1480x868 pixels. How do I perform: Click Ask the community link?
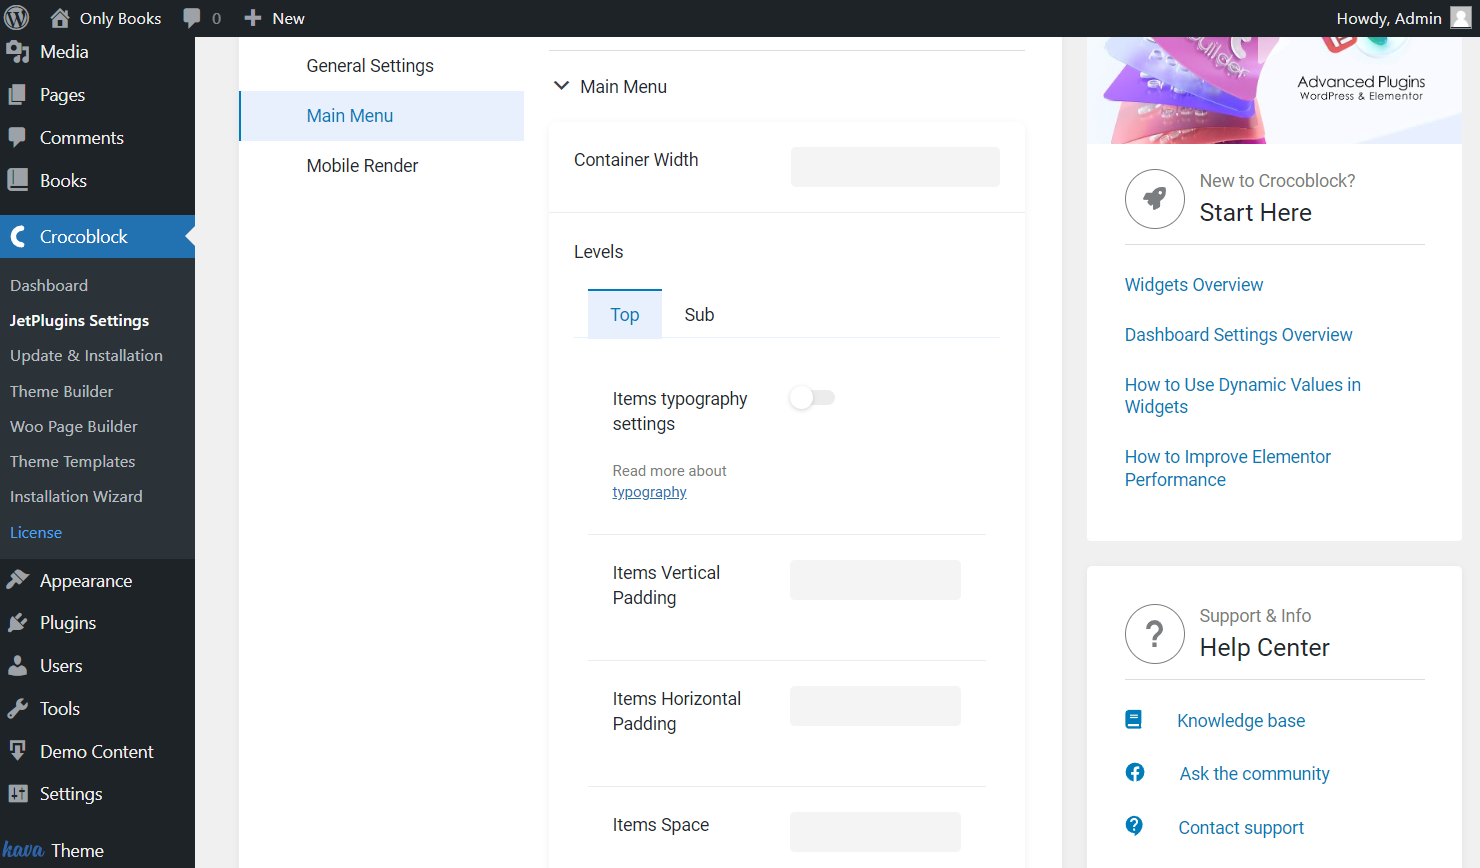(1254, 774)
